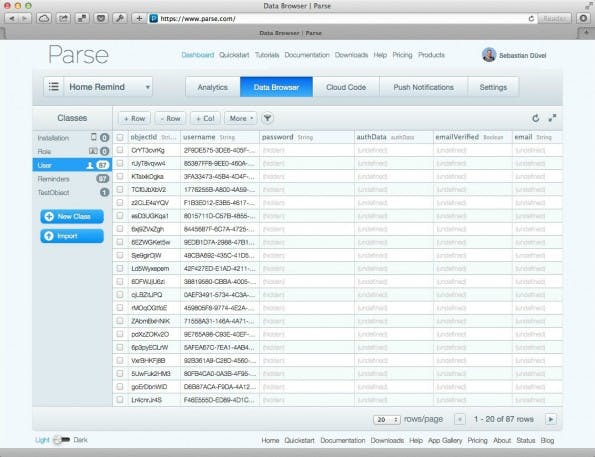
Task: Tick checkbox for row Sje9grOjW
Action: [120, 255]
